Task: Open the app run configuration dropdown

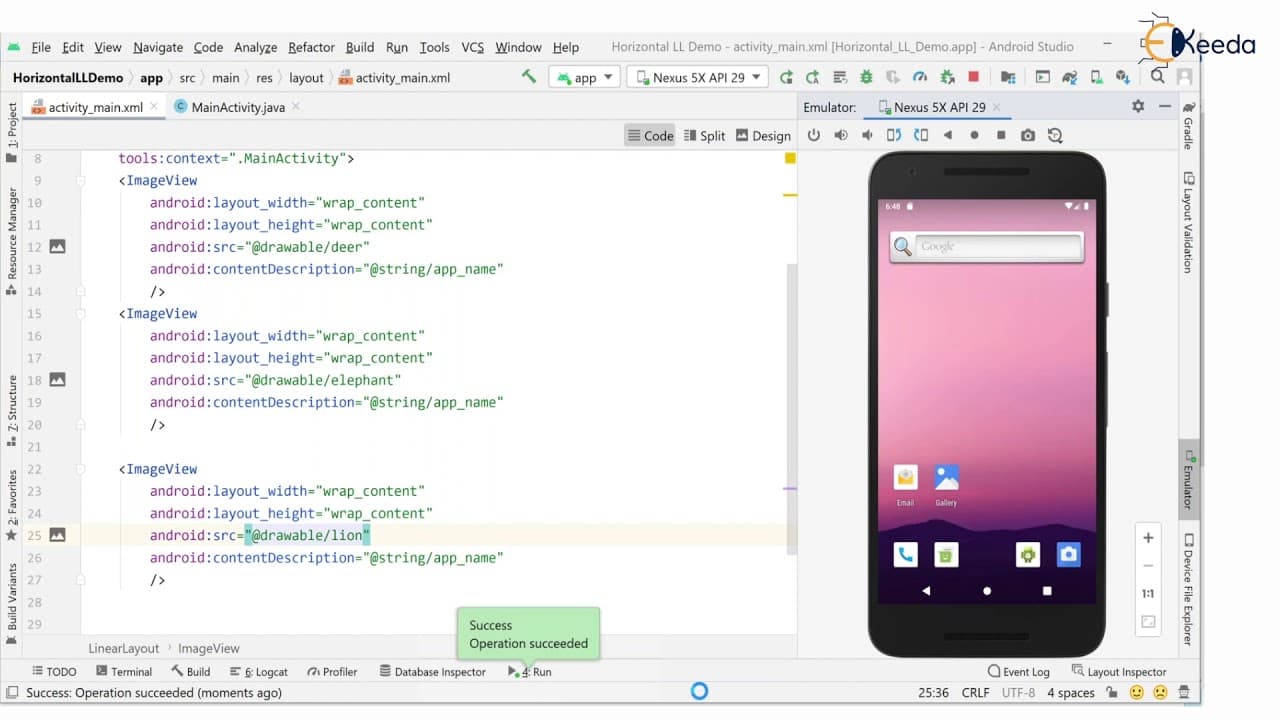Action: click(584, 77)
